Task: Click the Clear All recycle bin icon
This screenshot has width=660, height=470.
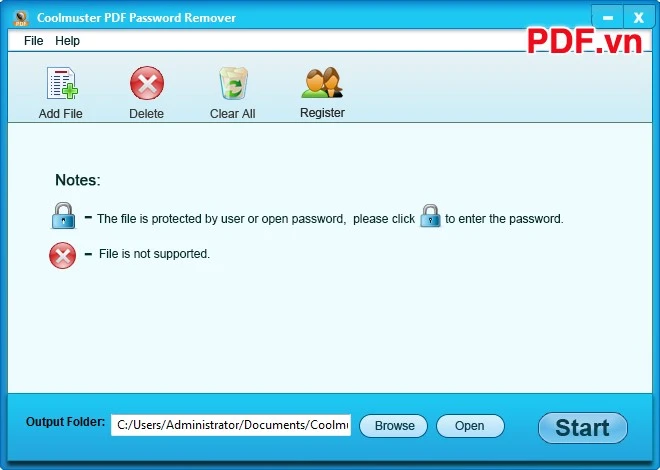Action: [x=233, y=83]
